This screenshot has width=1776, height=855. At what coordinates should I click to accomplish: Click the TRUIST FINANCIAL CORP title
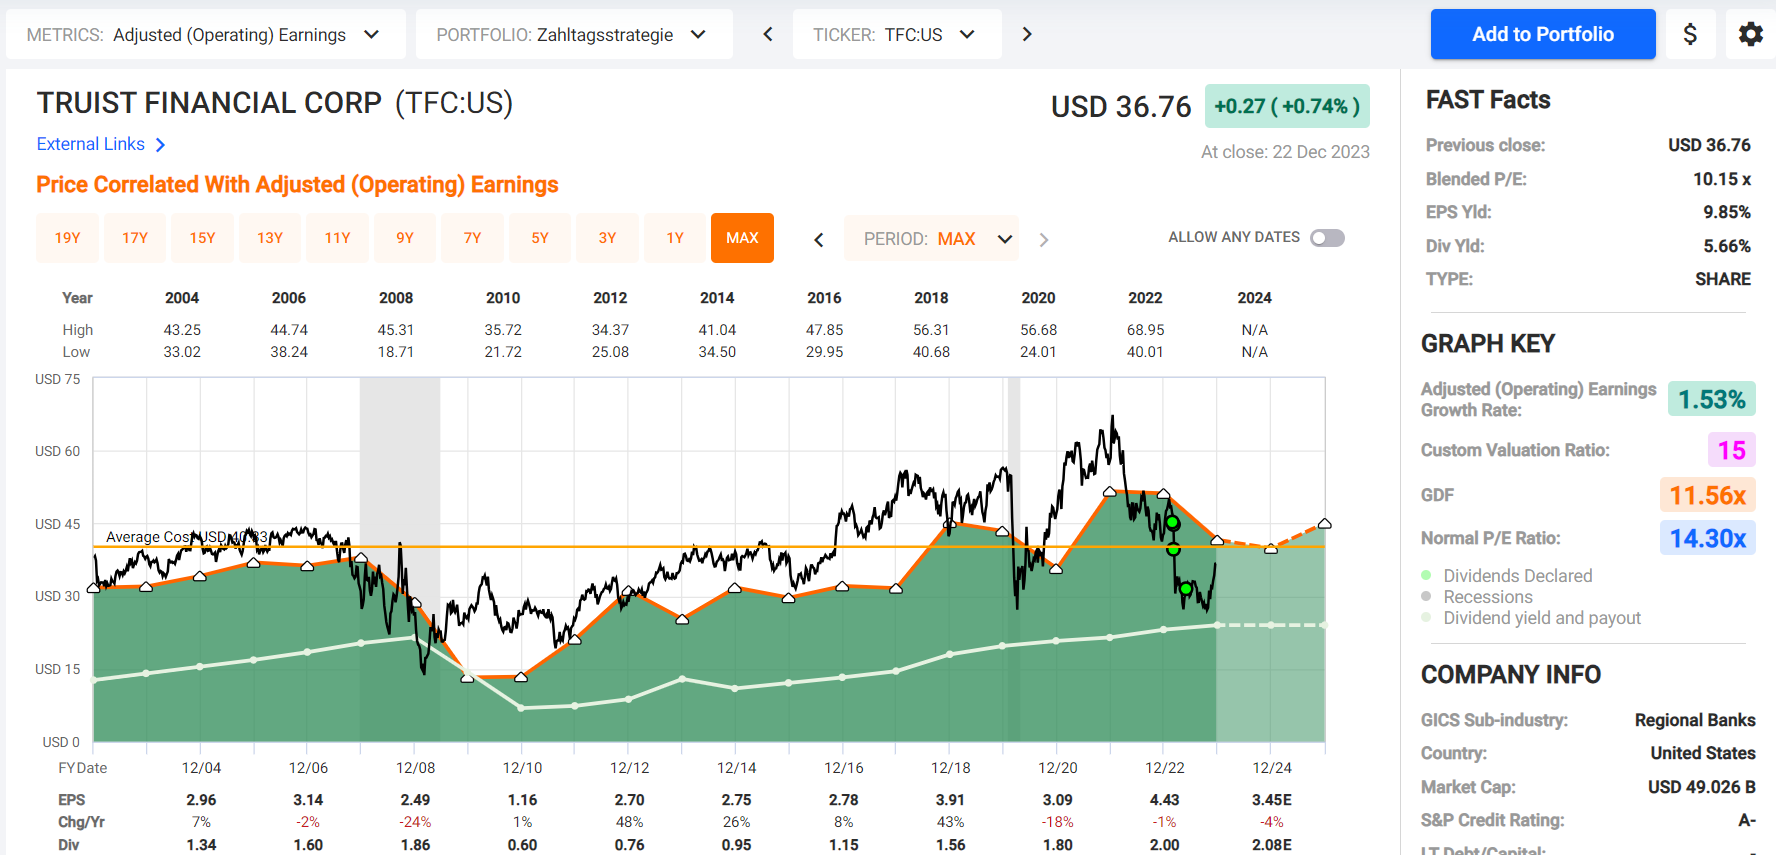click(209, 103)
